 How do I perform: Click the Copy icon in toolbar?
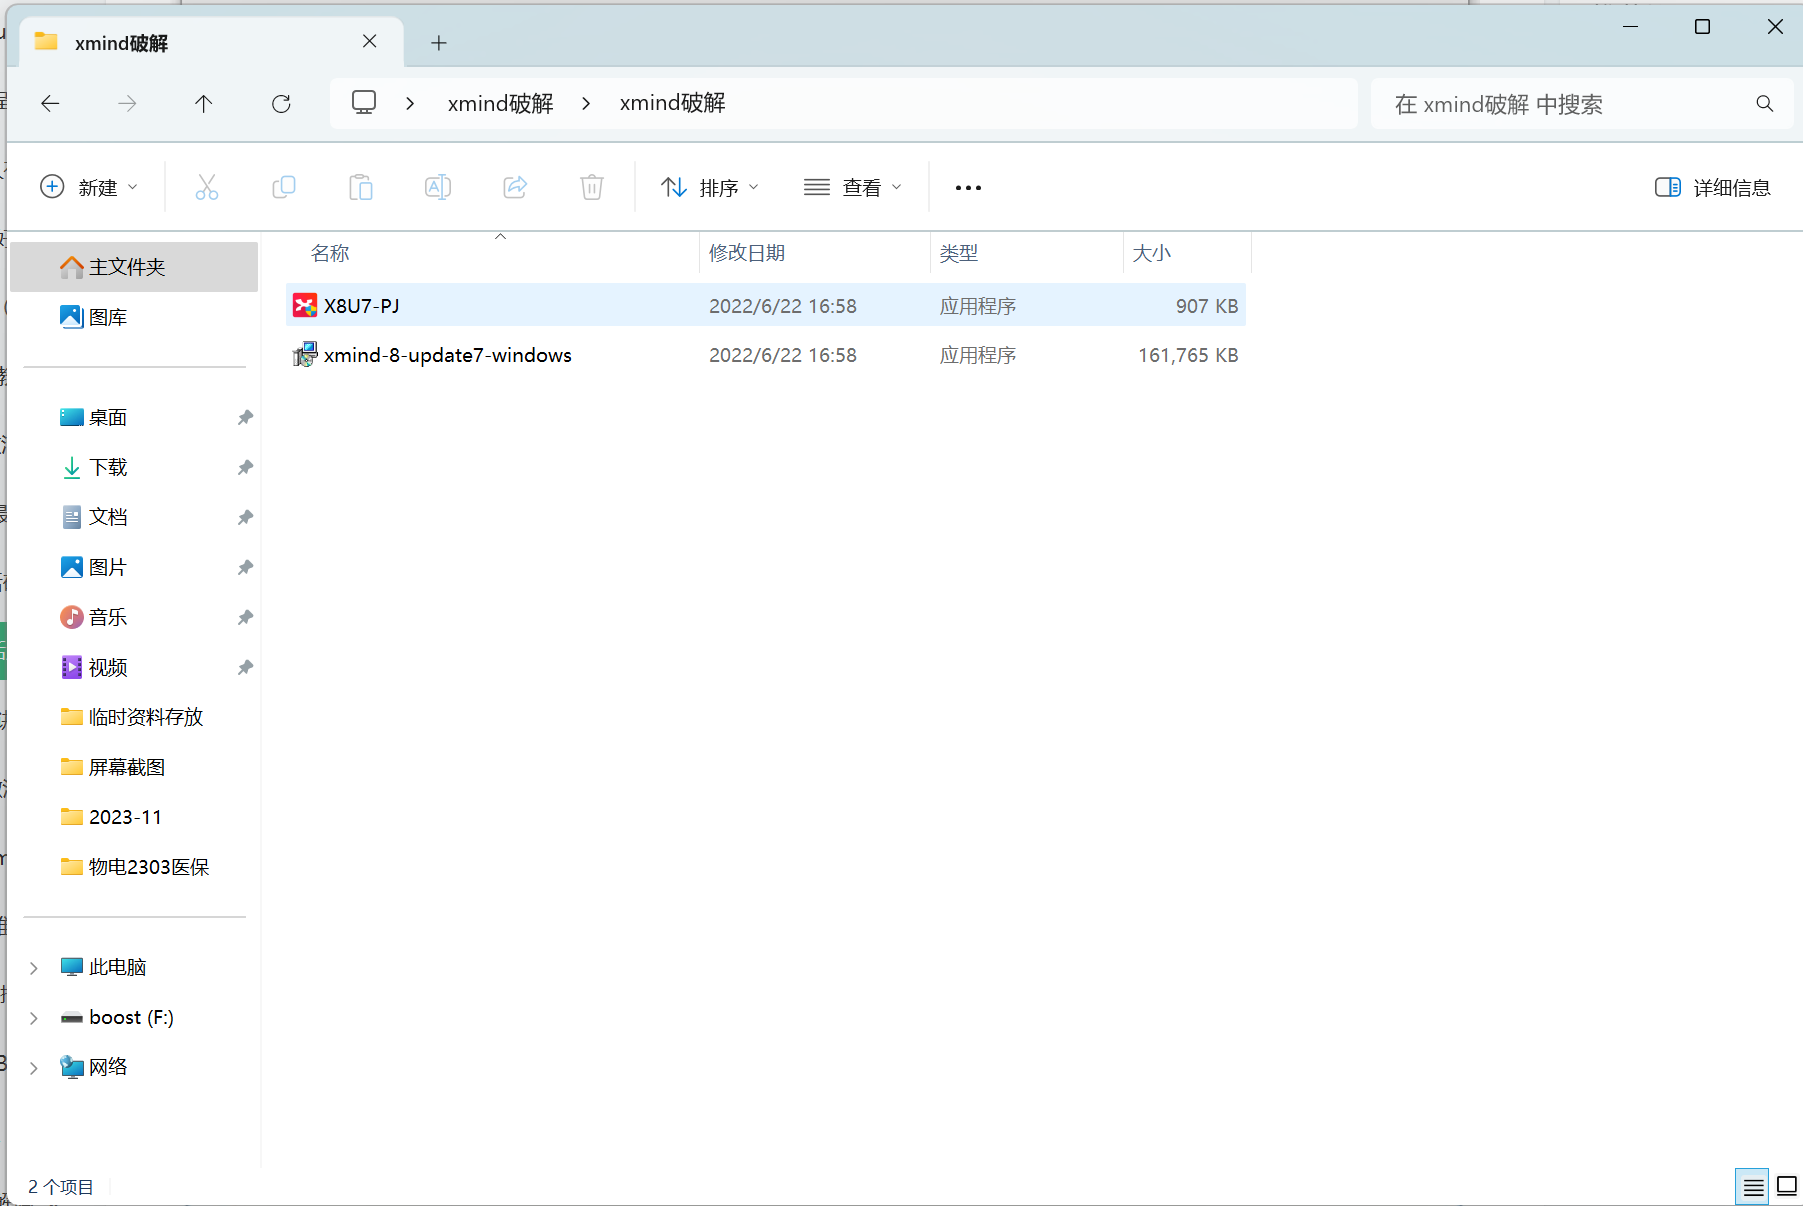pos(284,187)
